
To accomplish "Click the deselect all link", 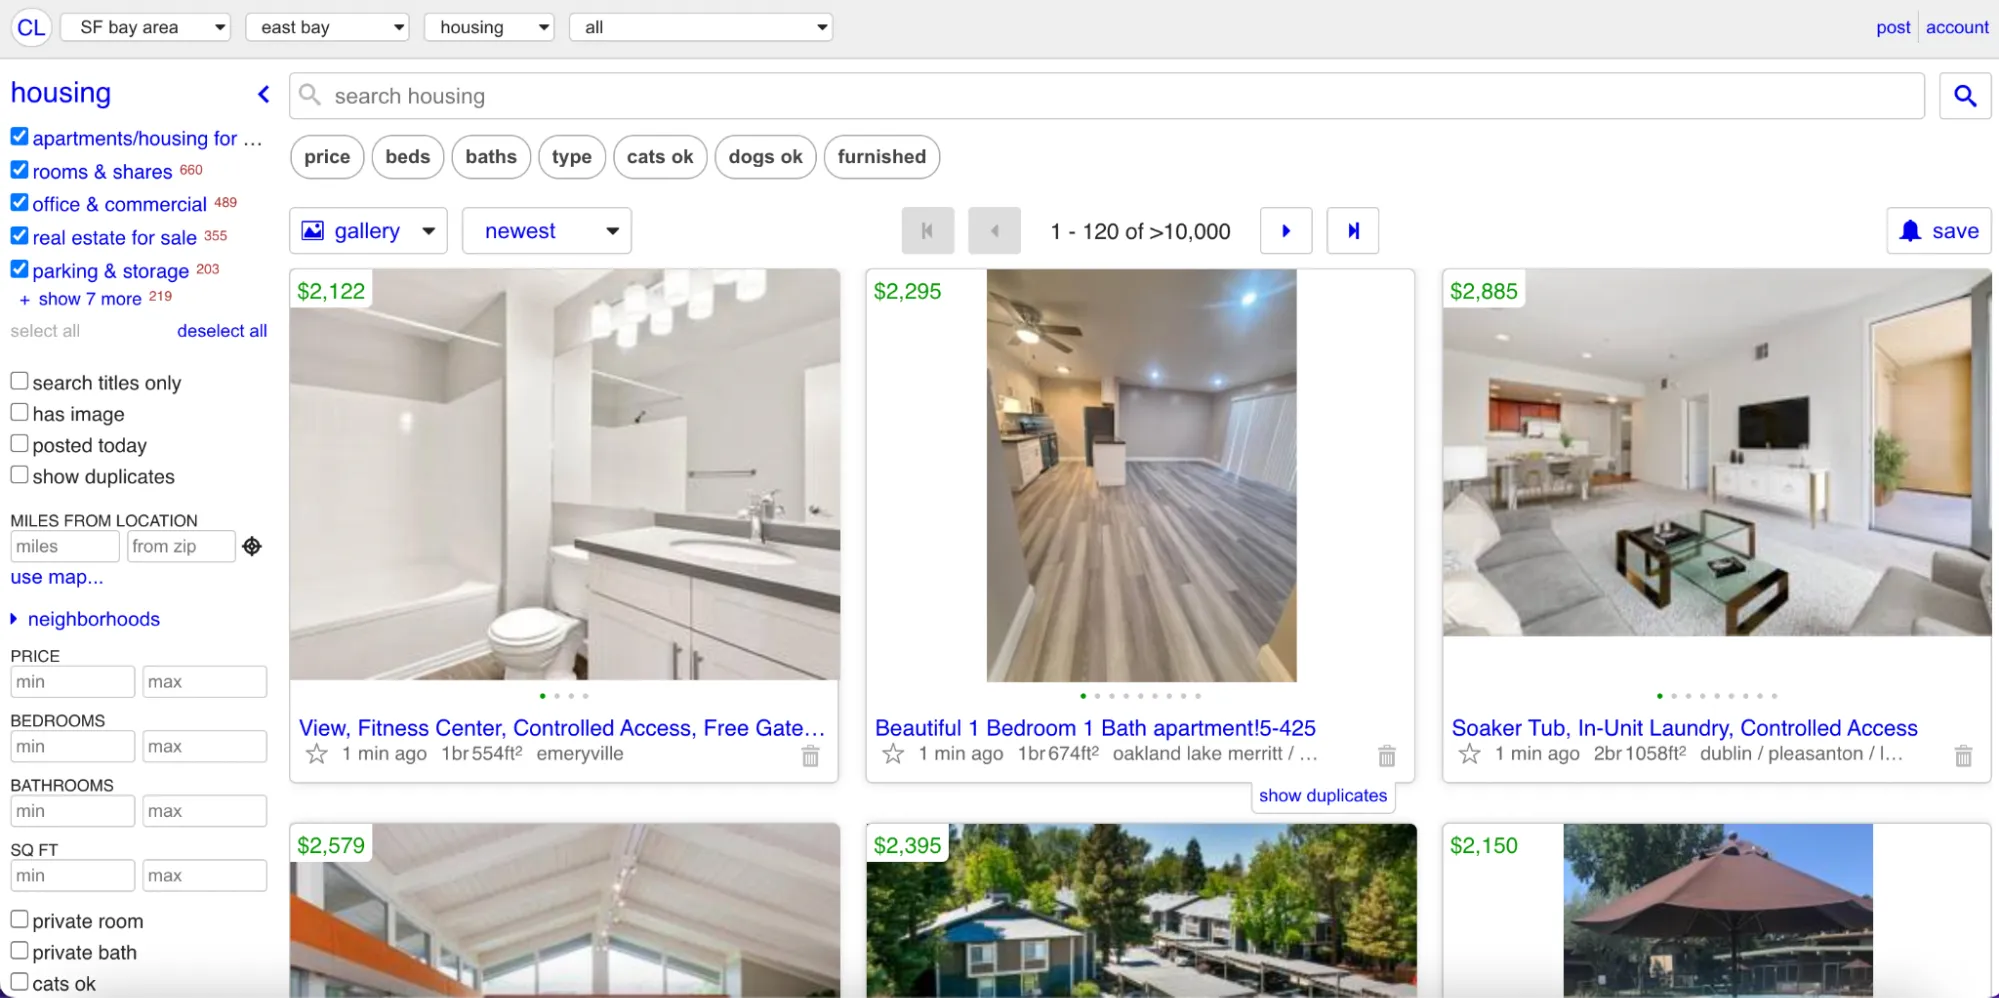I will (x=222, y=331).
